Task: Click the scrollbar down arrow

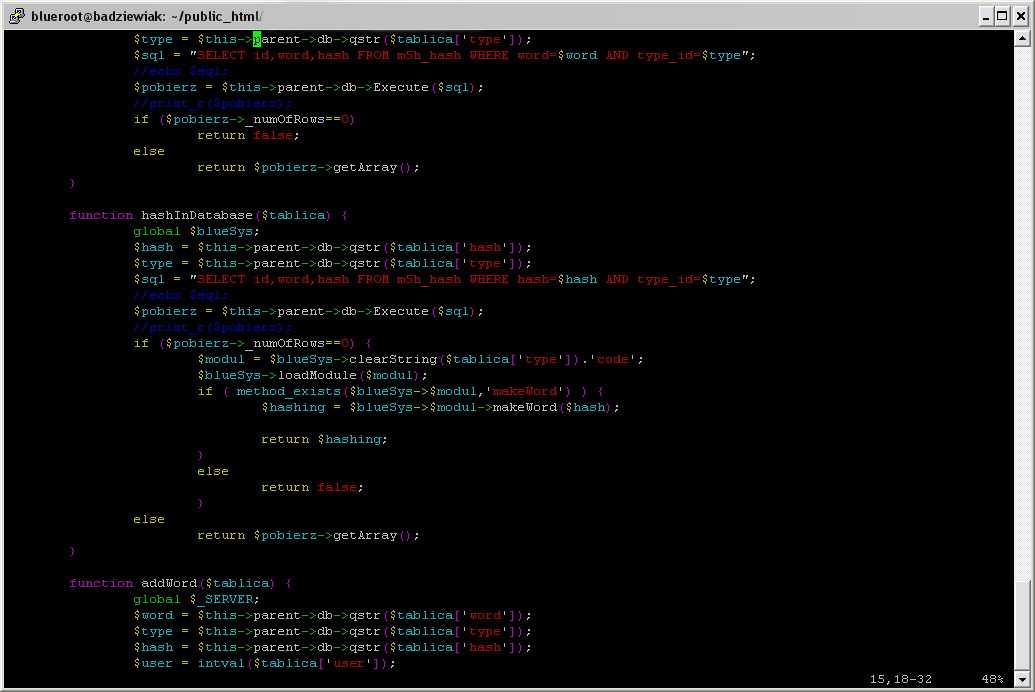Action: (x=1022, y=679)
